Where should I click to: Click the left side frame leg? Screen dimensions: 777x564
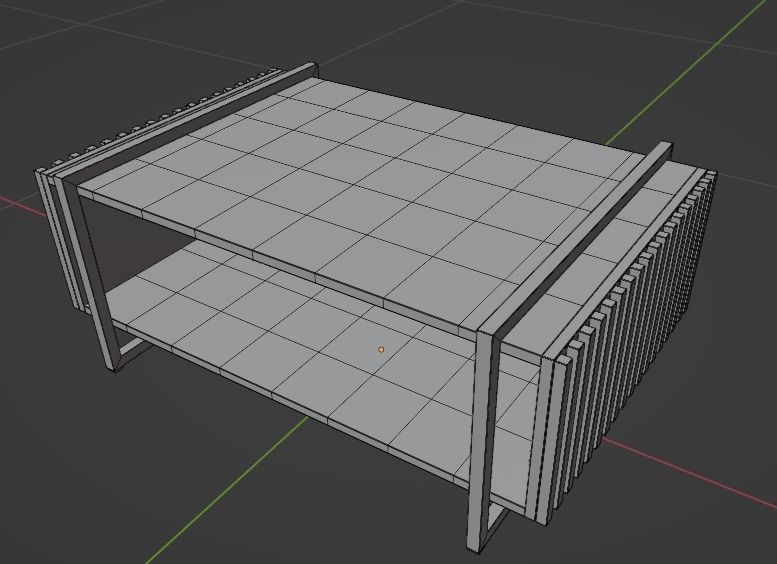[x=89, y=273]
